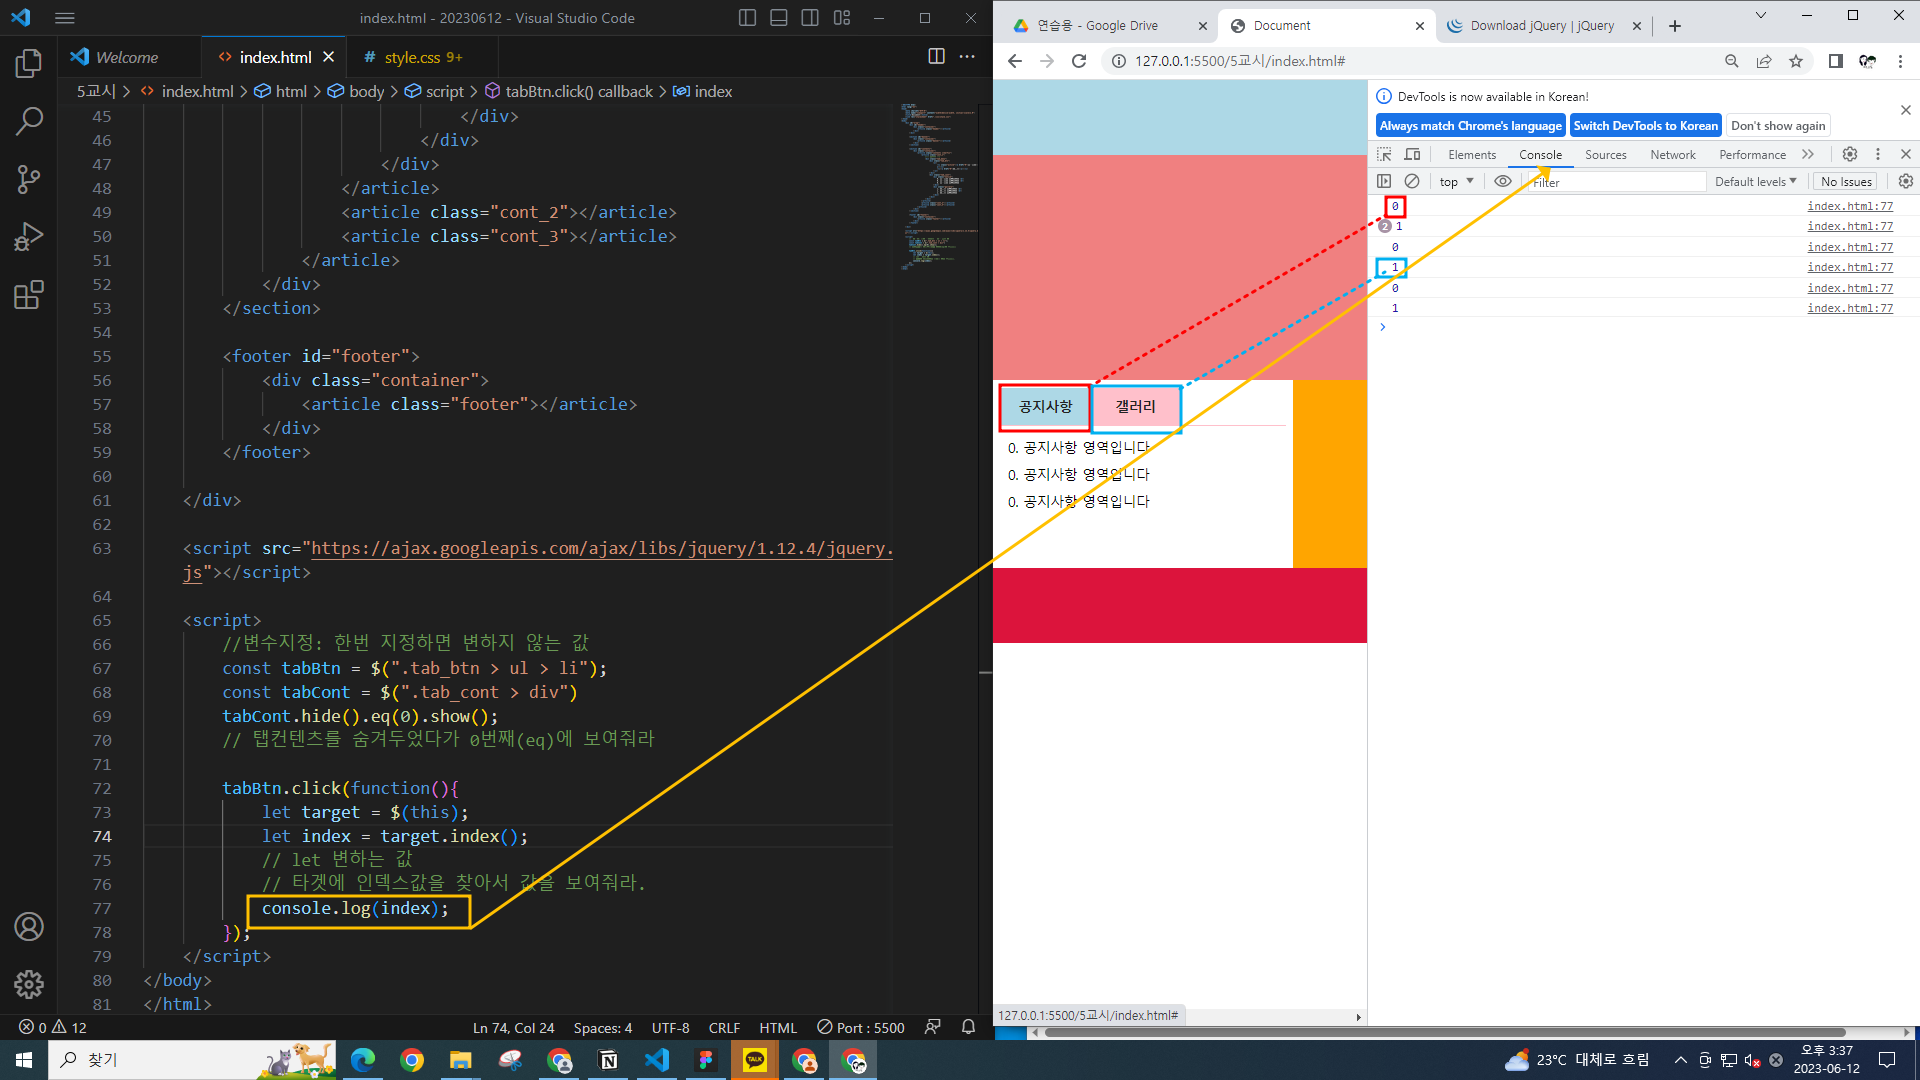Toggle the console sidebar panel

[x=1384, y=181]
